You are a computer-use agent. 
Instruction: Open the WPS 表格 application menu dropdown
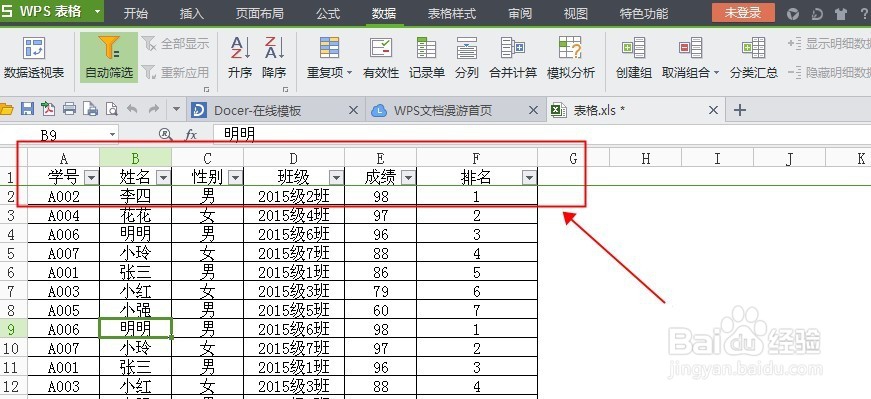click(98, 11)
